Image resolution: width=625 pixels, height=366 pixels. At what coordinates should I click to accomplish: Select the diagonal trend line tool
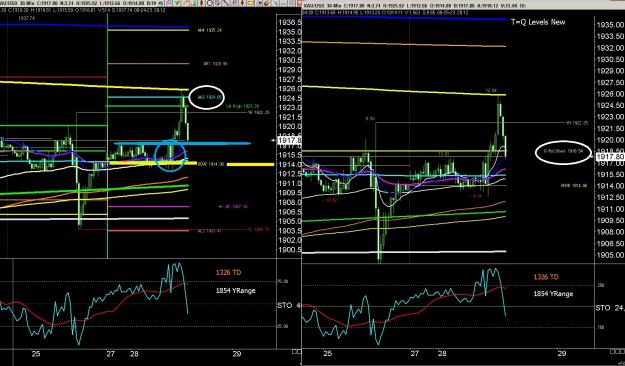[226, 3]
